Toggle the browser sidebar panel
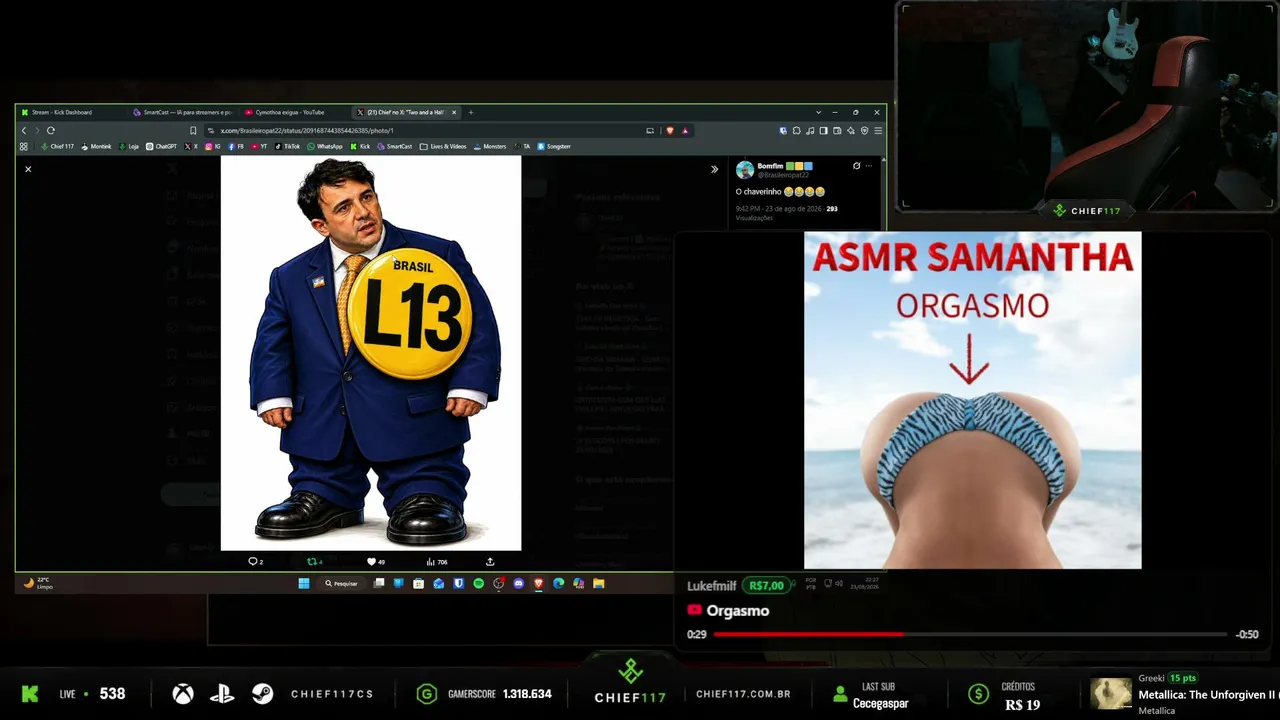Image resolution: width=1280 pixels, height=720 pixels. [823, 130]
